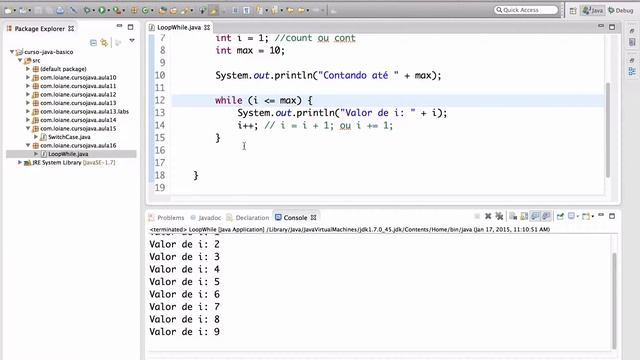The image size is (640, 360).
Task: Click the Run green play button
Action: click(102, 10)
